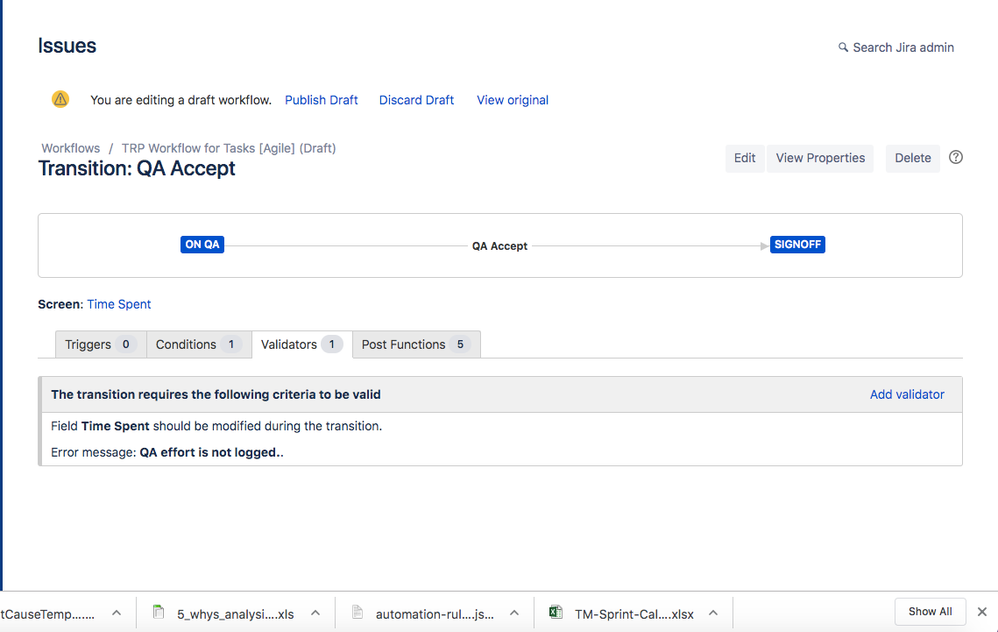Click the Issues page heading

67,46
